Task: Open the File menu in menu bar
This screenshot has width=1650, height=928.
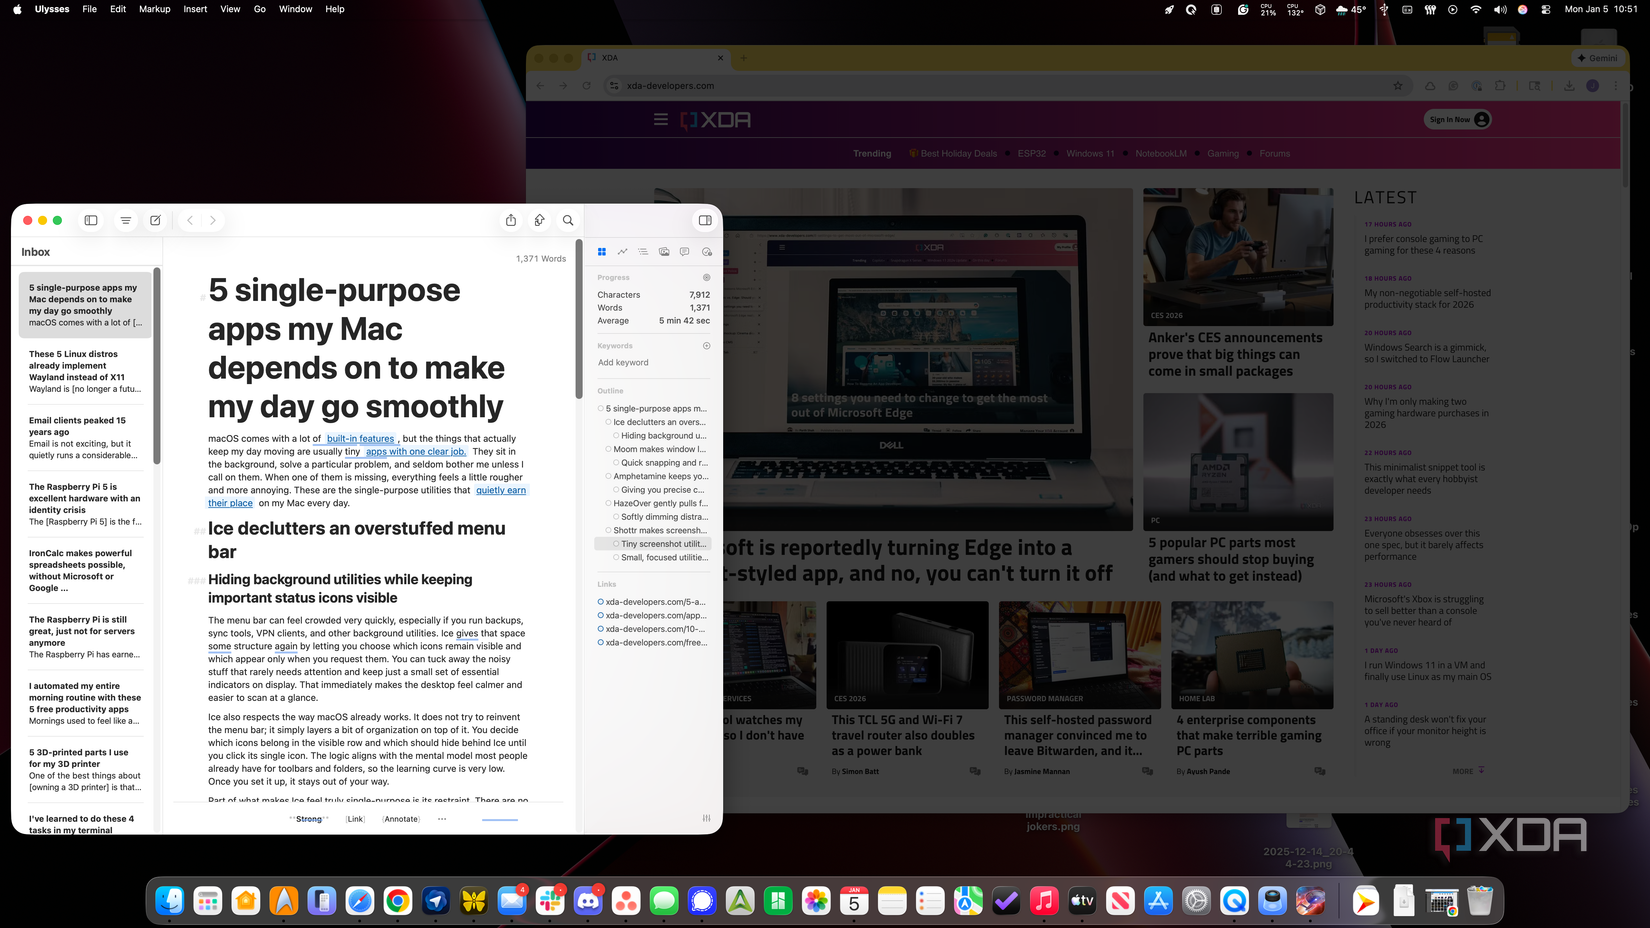Action: tap(90, 9)
